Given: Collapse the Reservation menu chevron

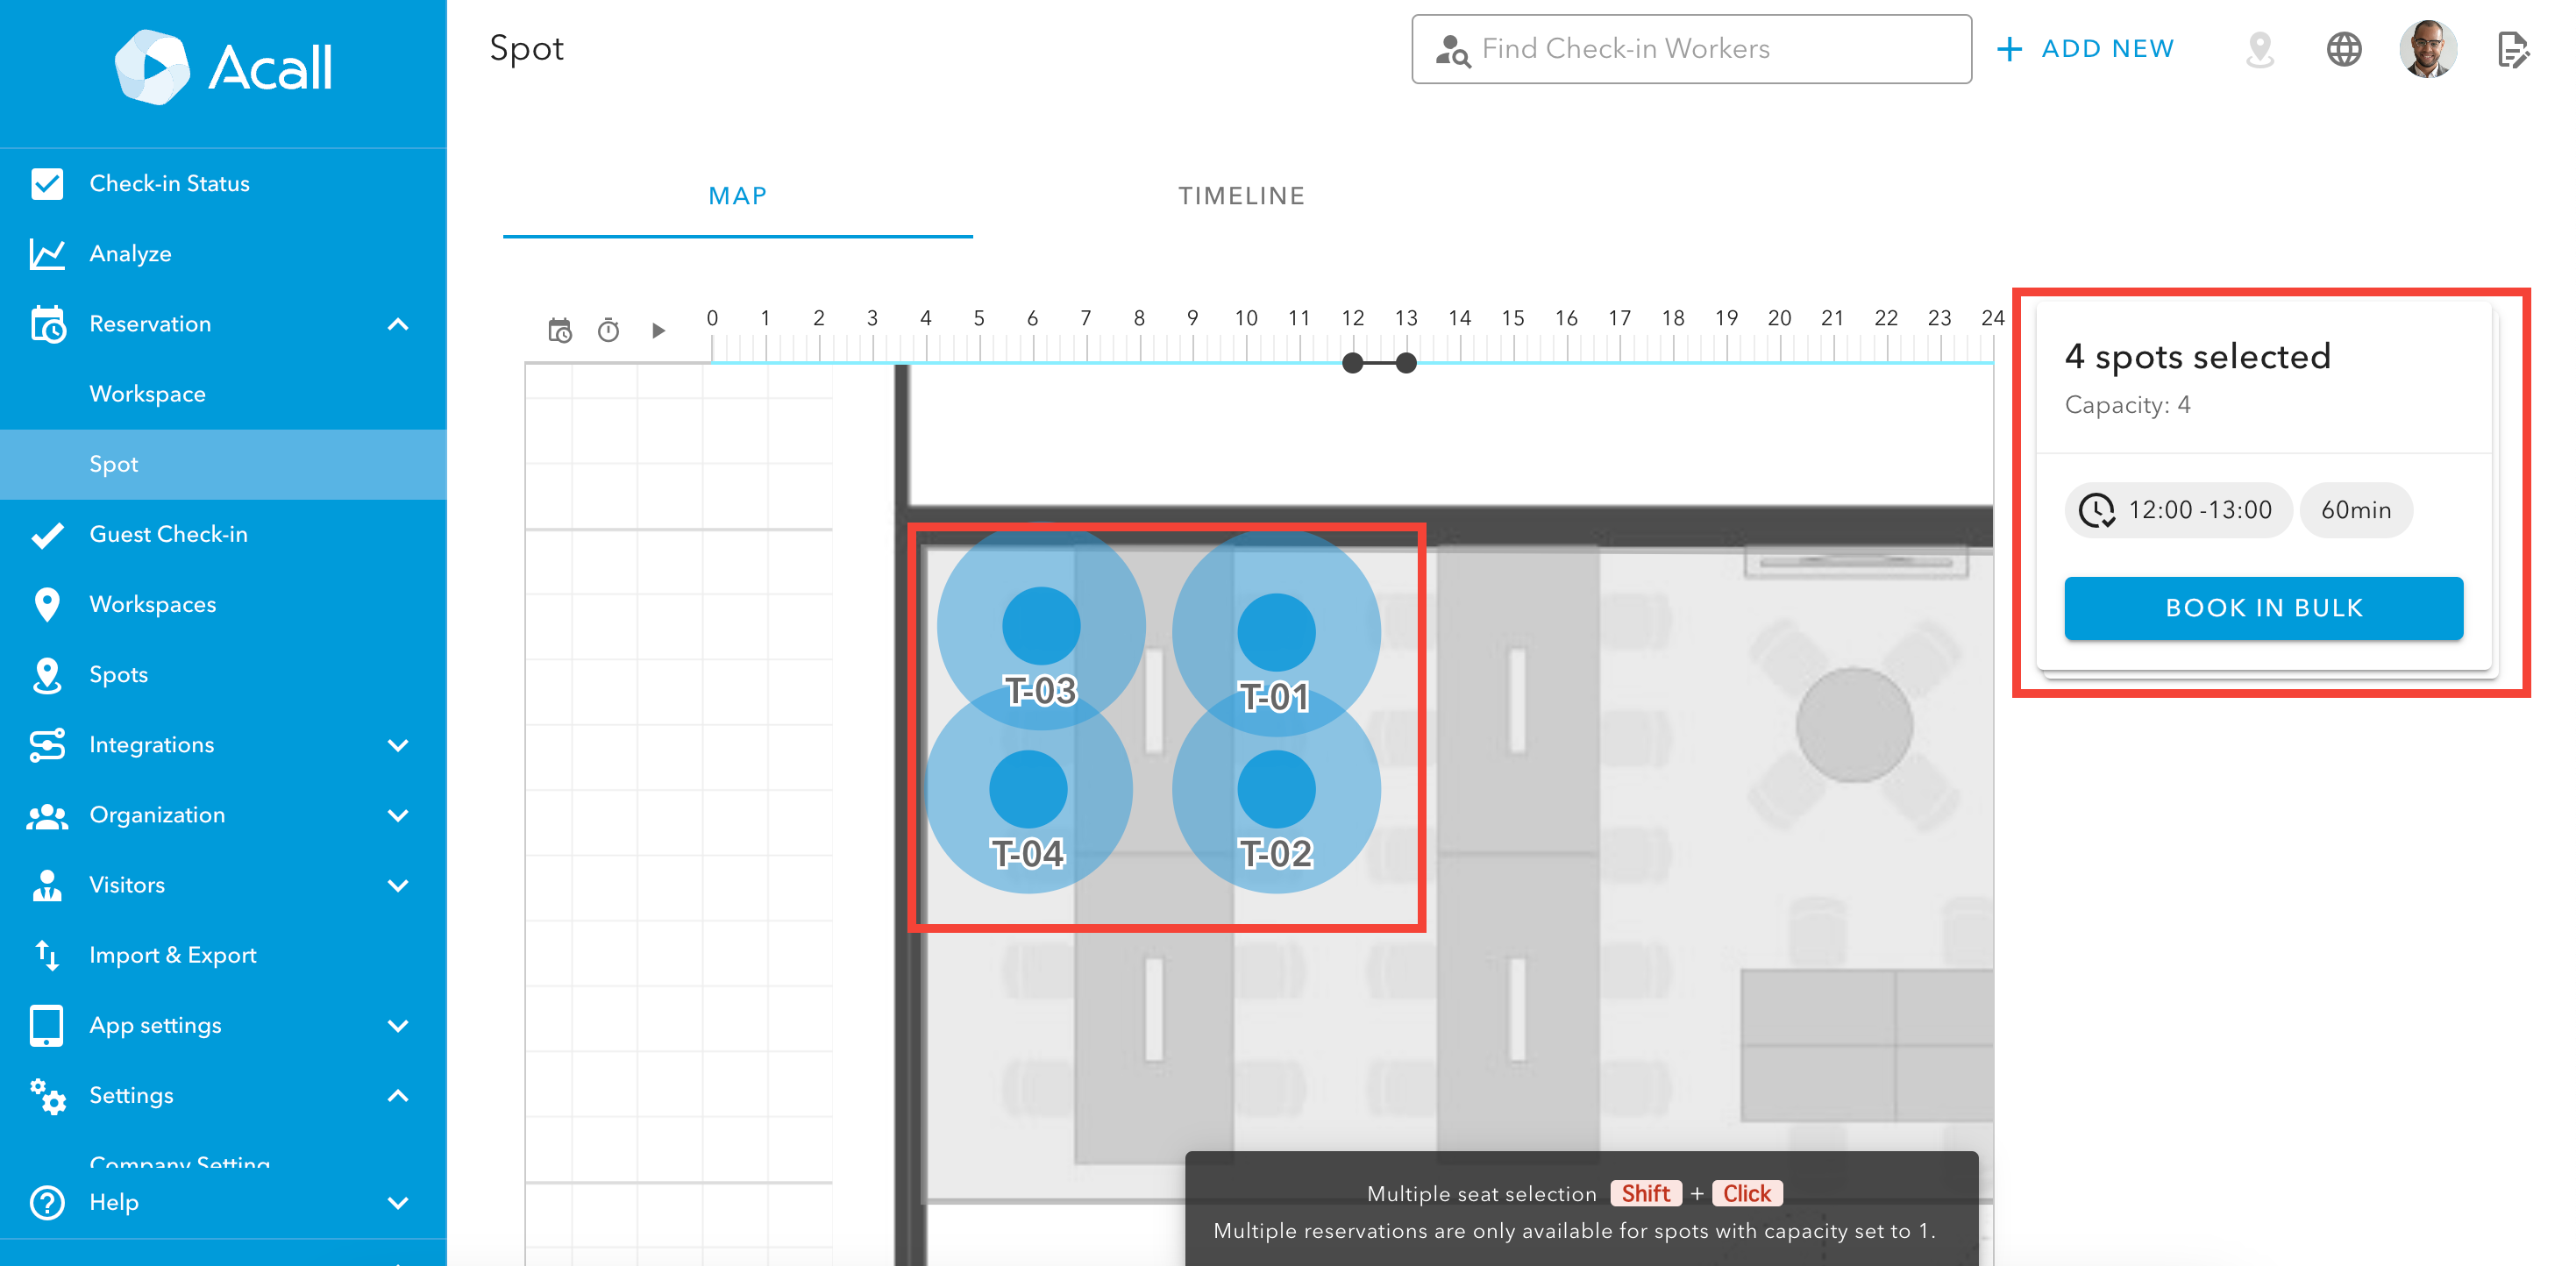Looking at the screenshot, I should tap(398, 324).
